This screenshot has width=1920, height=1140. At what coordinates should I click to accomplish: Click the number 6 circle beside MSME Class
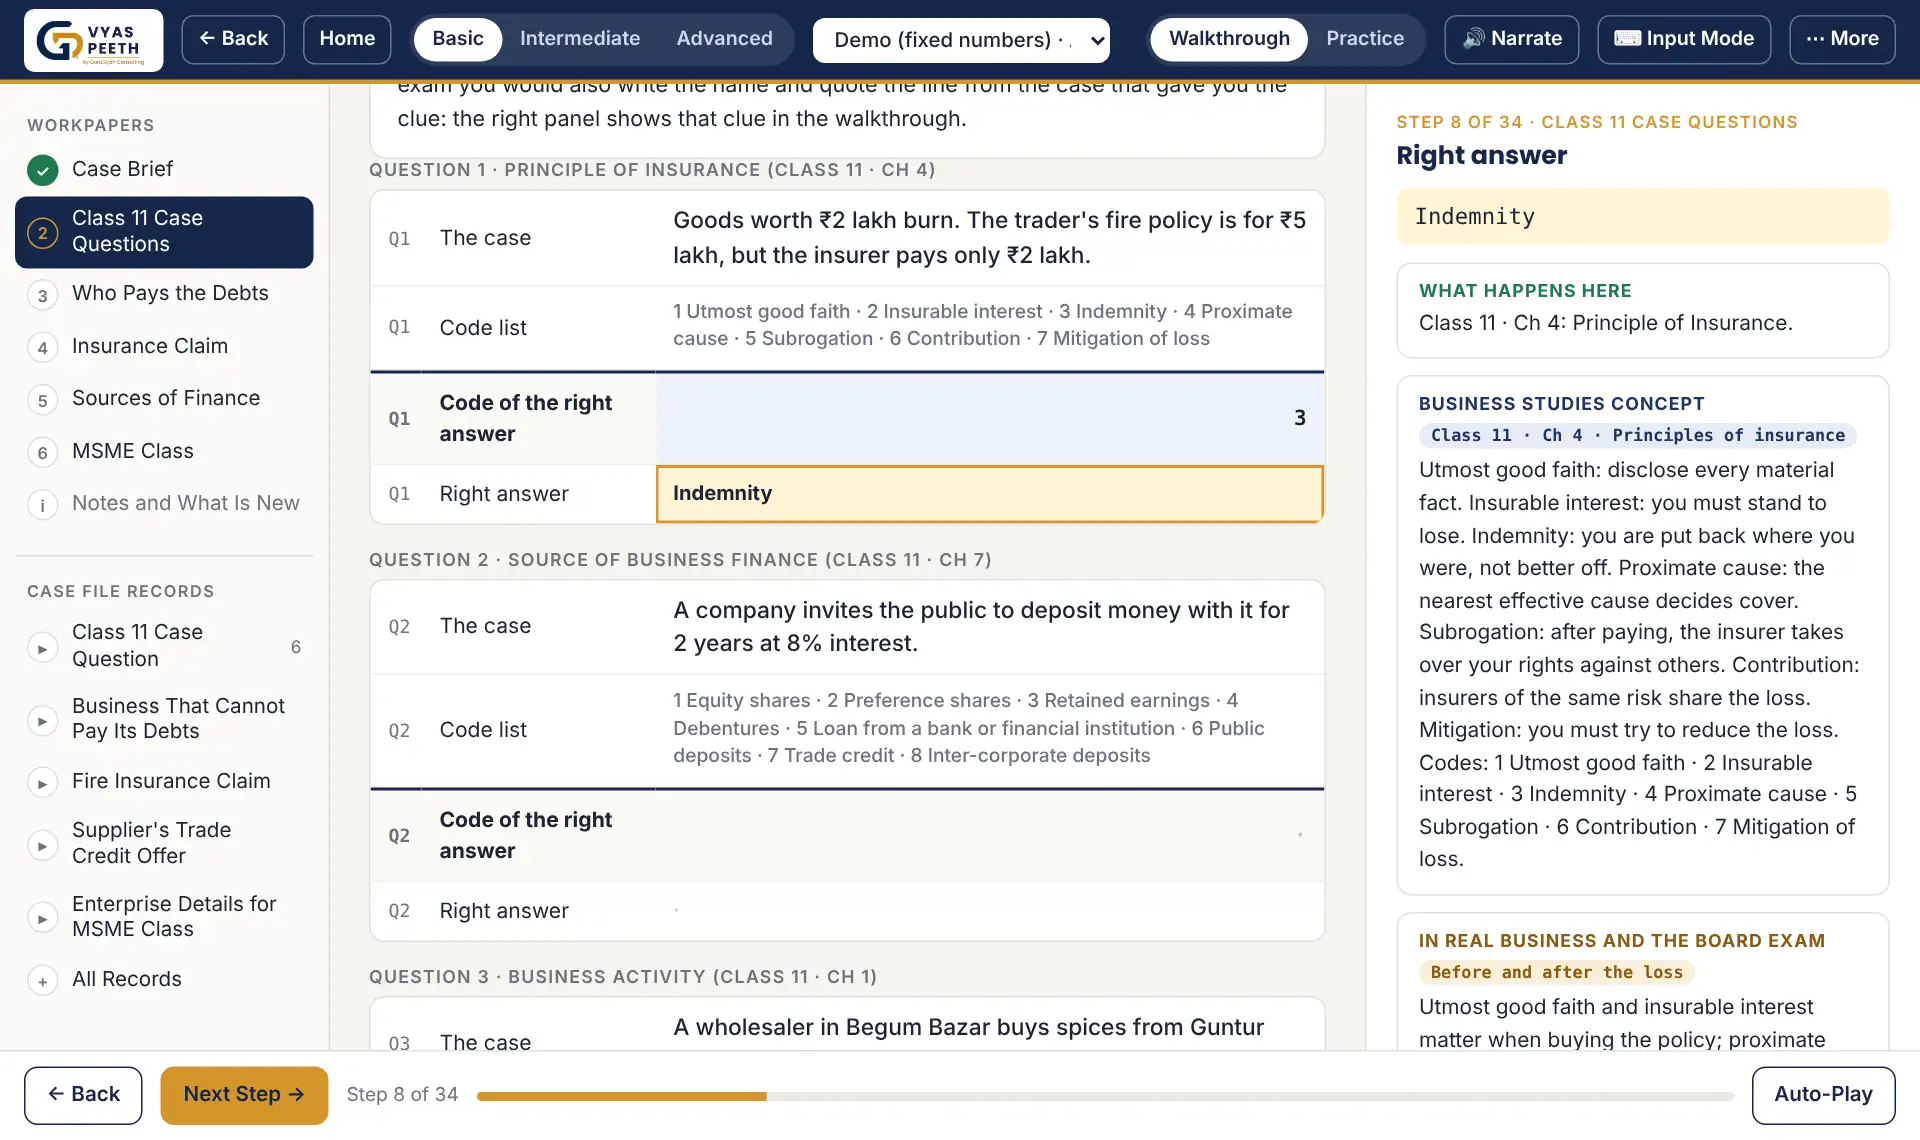tap(42, 452)
